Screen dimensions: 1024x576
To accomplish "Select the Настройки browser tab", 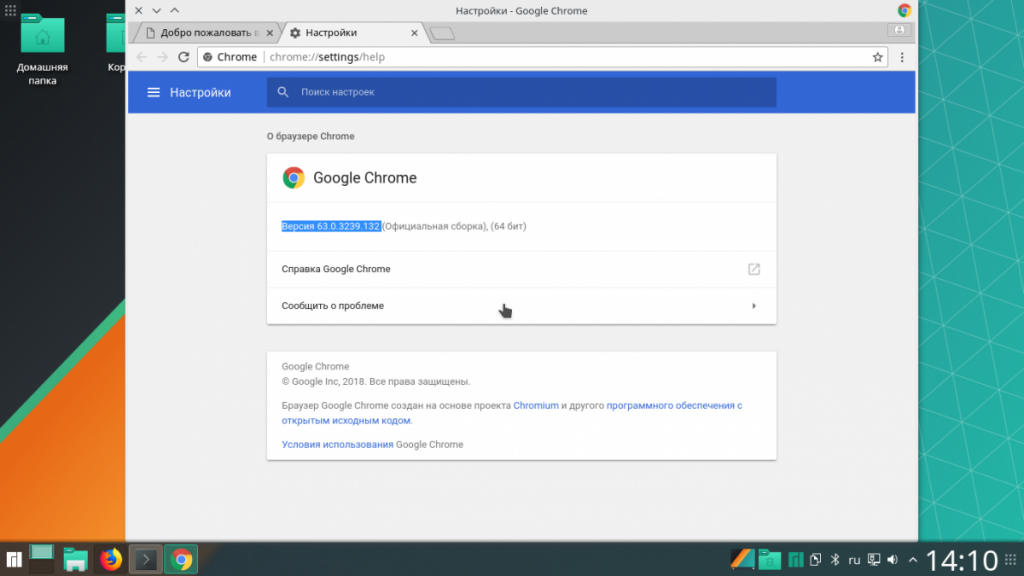I will 353,33.
